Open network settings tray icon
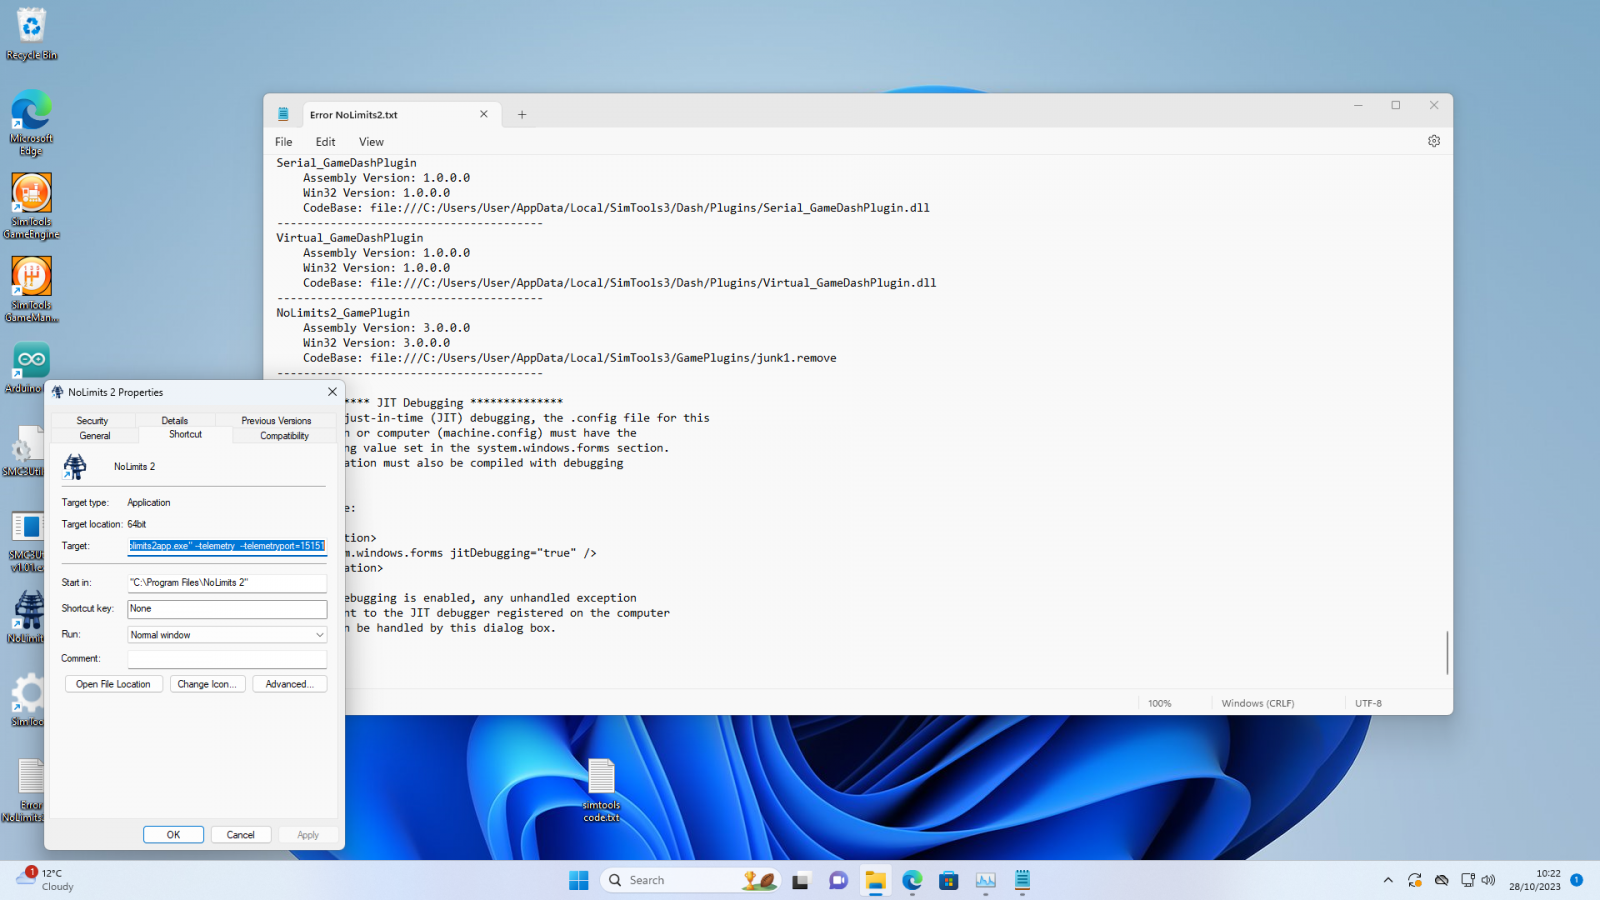Image resolution: width=1600 pixels, height=900 pixels. pyautogui.click(x=1467, y=880)
